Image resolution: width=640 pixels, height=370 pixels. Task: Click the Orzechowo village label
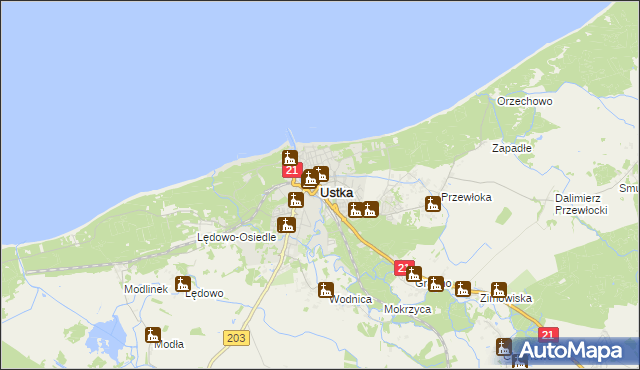tap(524, 101)
